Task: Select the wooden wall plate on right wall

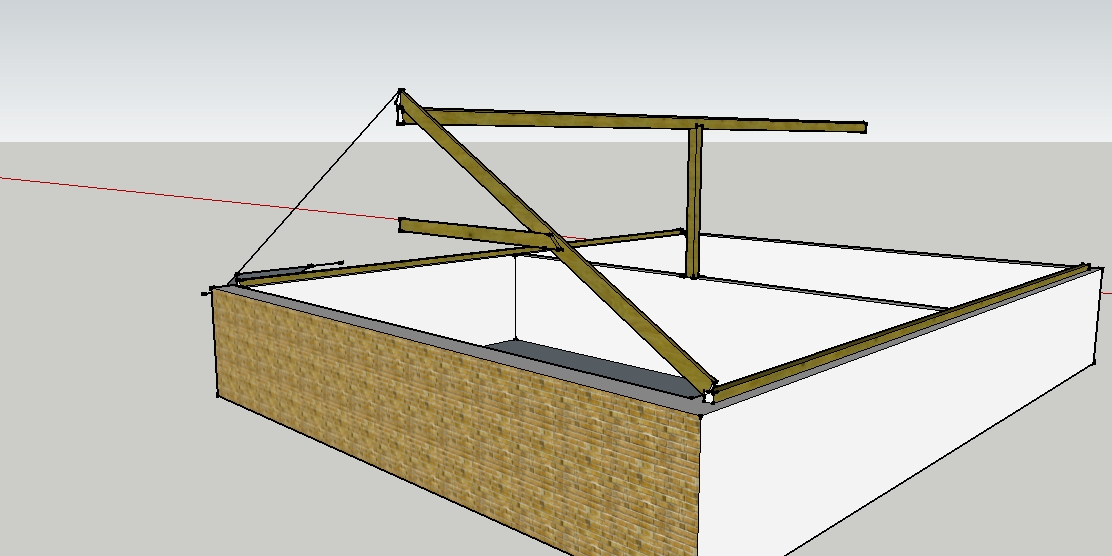Action: point(899,333)
